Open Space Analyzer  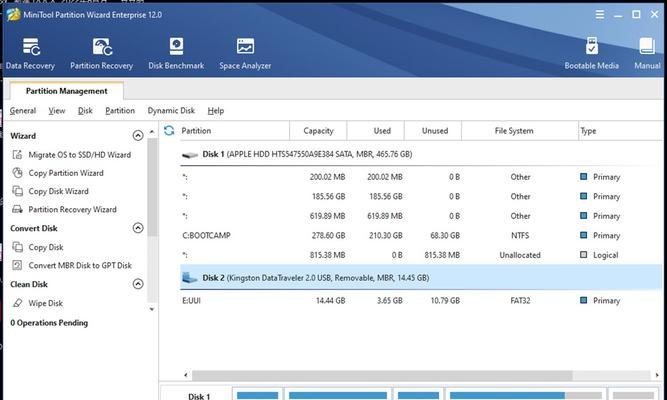point(245,53)
